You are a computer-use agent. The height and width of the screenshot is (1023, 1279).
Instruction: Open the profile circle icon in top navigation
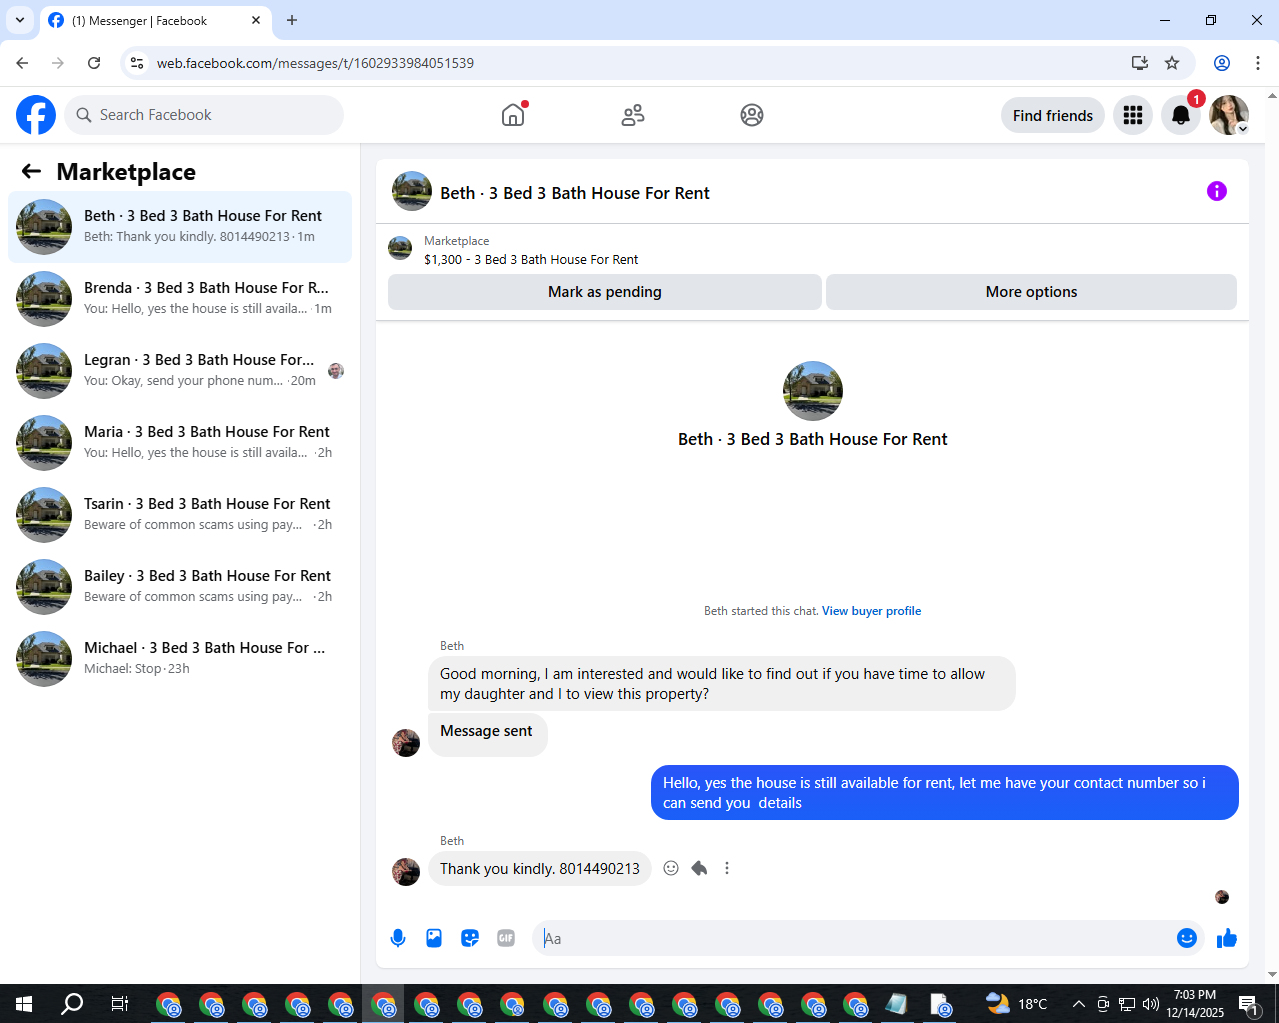tap(752, 115)
